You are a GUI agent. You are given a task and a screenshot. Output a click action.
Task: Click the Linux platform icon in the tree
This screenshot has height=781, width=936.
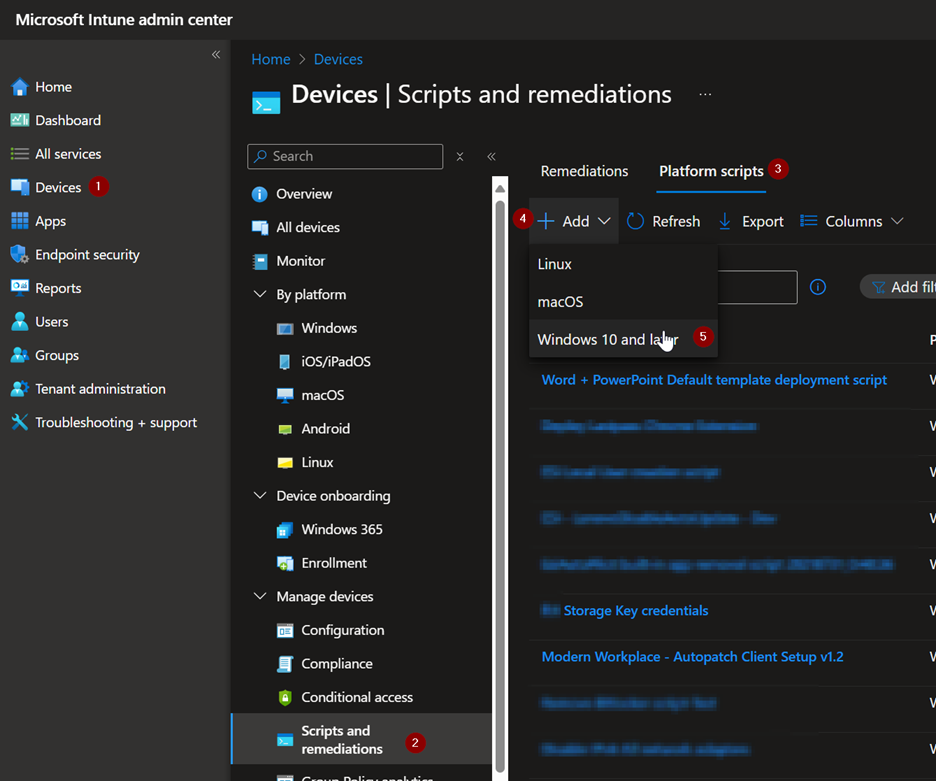[x=285, y=463]
